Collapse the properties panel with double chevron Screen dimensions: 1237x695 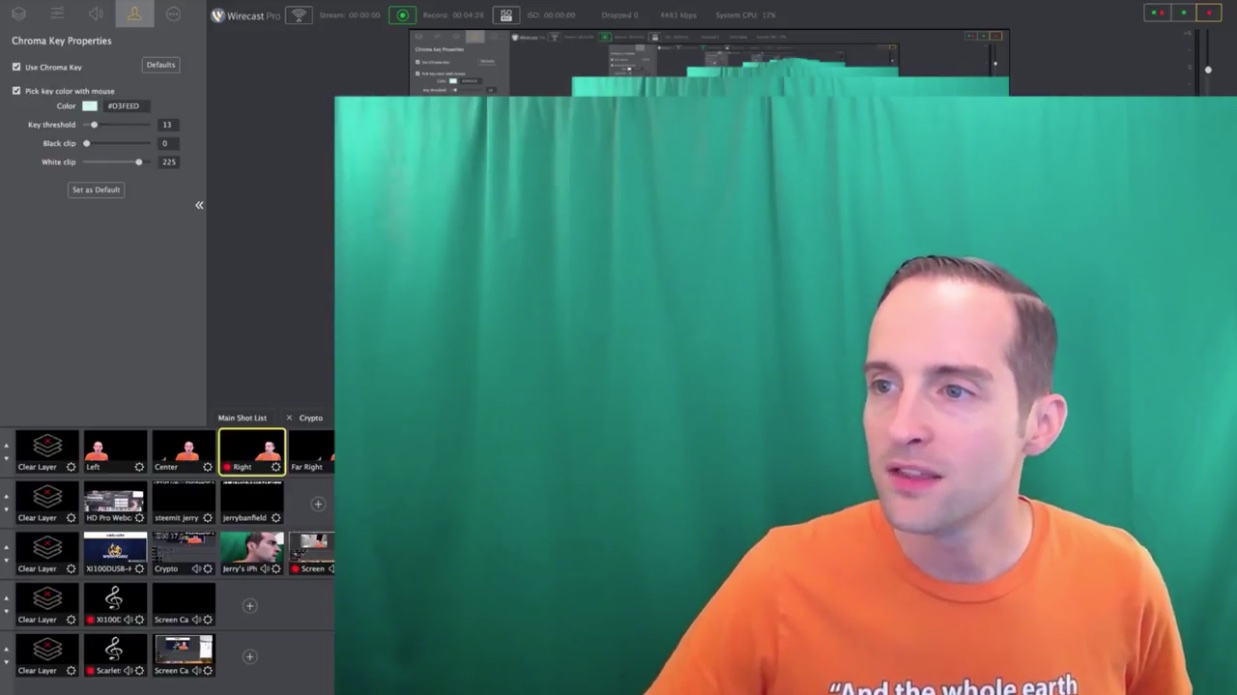[199, 205]
